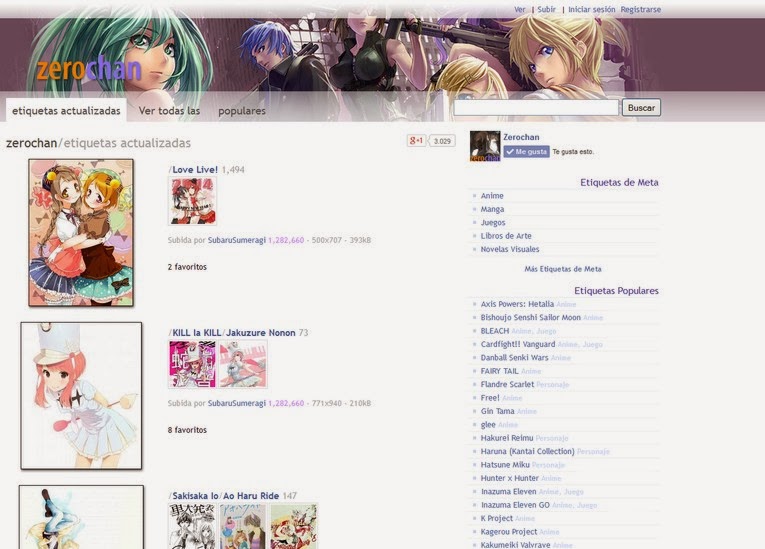Open the Free! popular tag
Screen dimensions: 765x549
pyautogui.click(x=490, y=398)
